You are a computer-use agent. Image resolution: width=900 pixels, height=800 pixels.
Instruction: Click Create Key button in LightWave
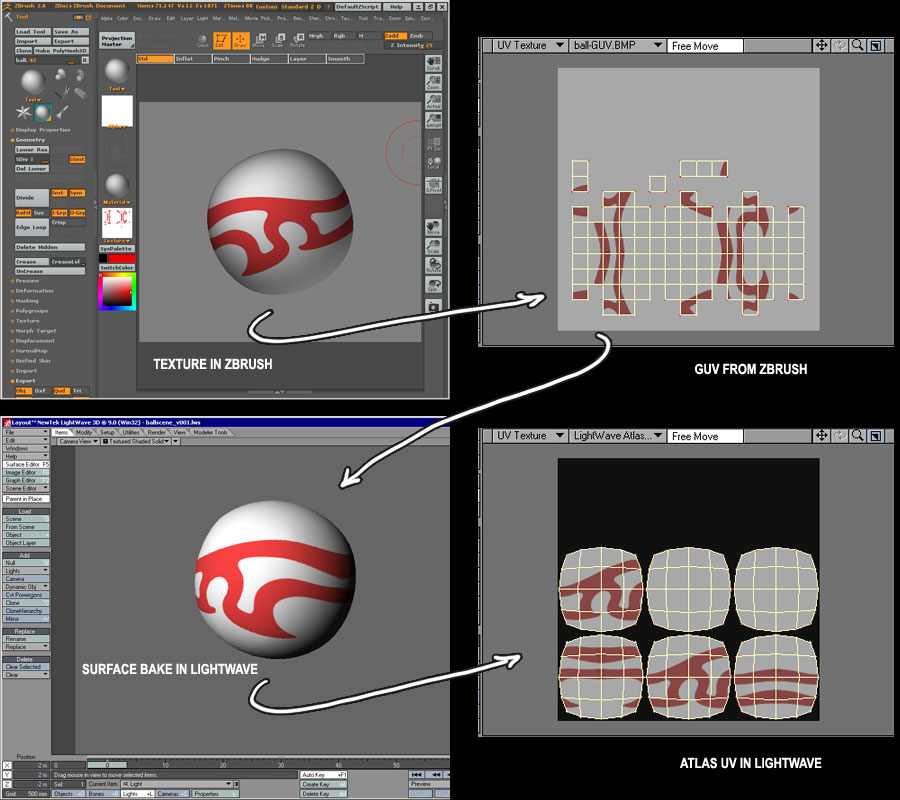pyautogui.click(x=324, y=784)
